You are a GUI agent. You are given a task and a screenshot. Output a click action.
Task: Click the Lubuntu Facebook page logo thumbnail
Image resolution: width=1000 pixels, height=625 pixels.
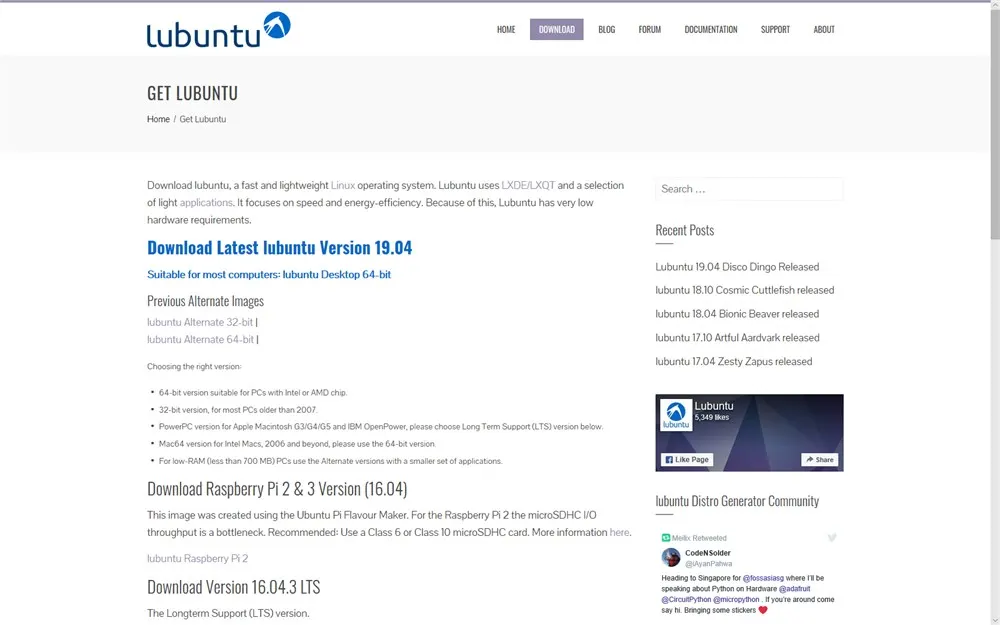(676, 415)
